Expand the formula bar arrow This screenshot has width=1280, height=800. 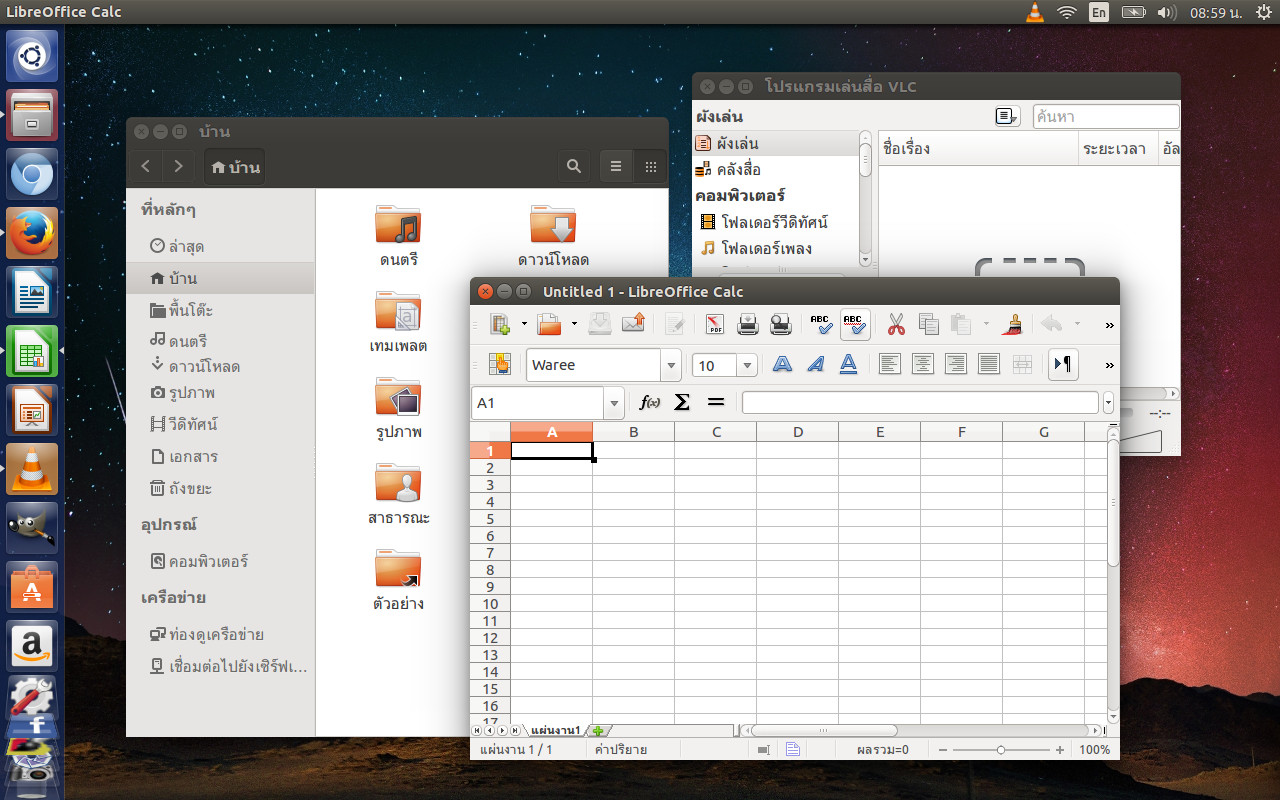tap(1108, 402)
